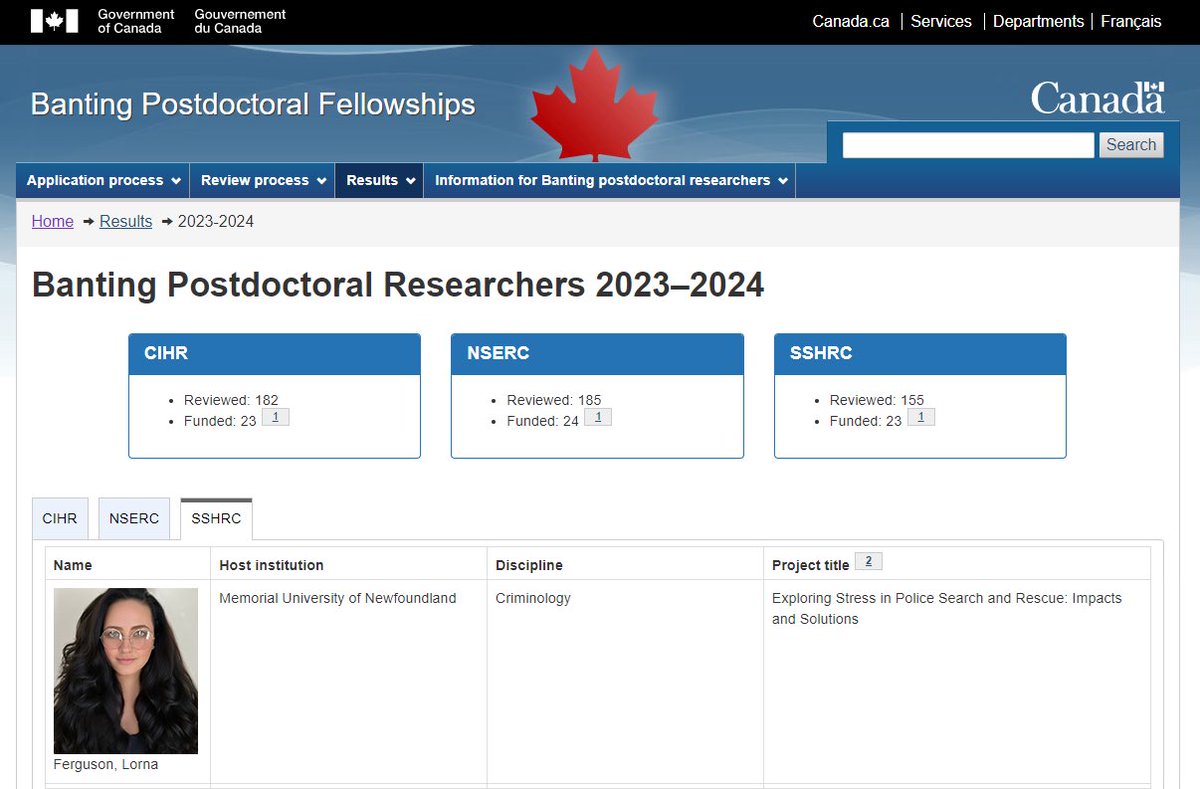
Task: Open footnote 2 next to Project title
Action: pos(868,562)
